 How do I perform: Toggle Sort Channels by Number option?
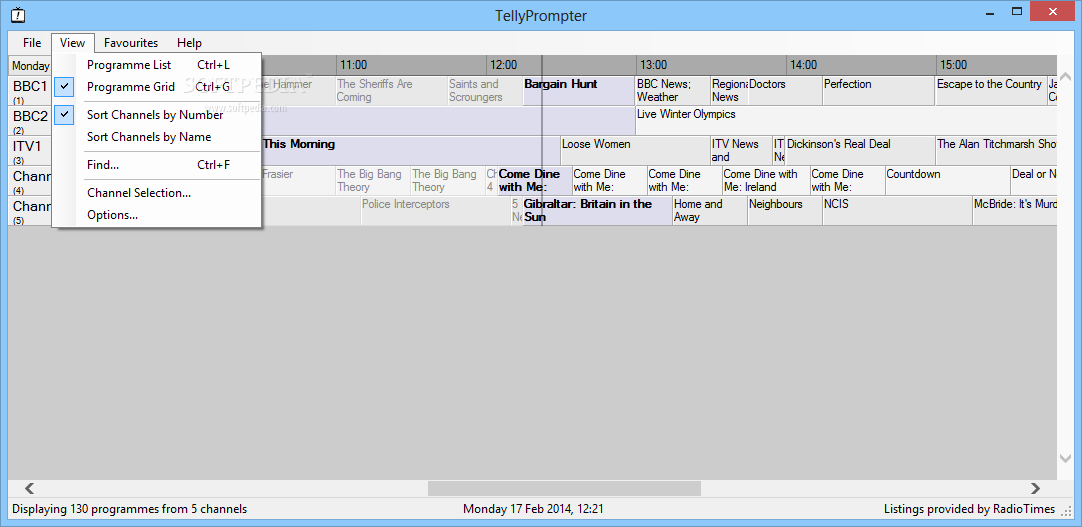(x=157, y=115)
